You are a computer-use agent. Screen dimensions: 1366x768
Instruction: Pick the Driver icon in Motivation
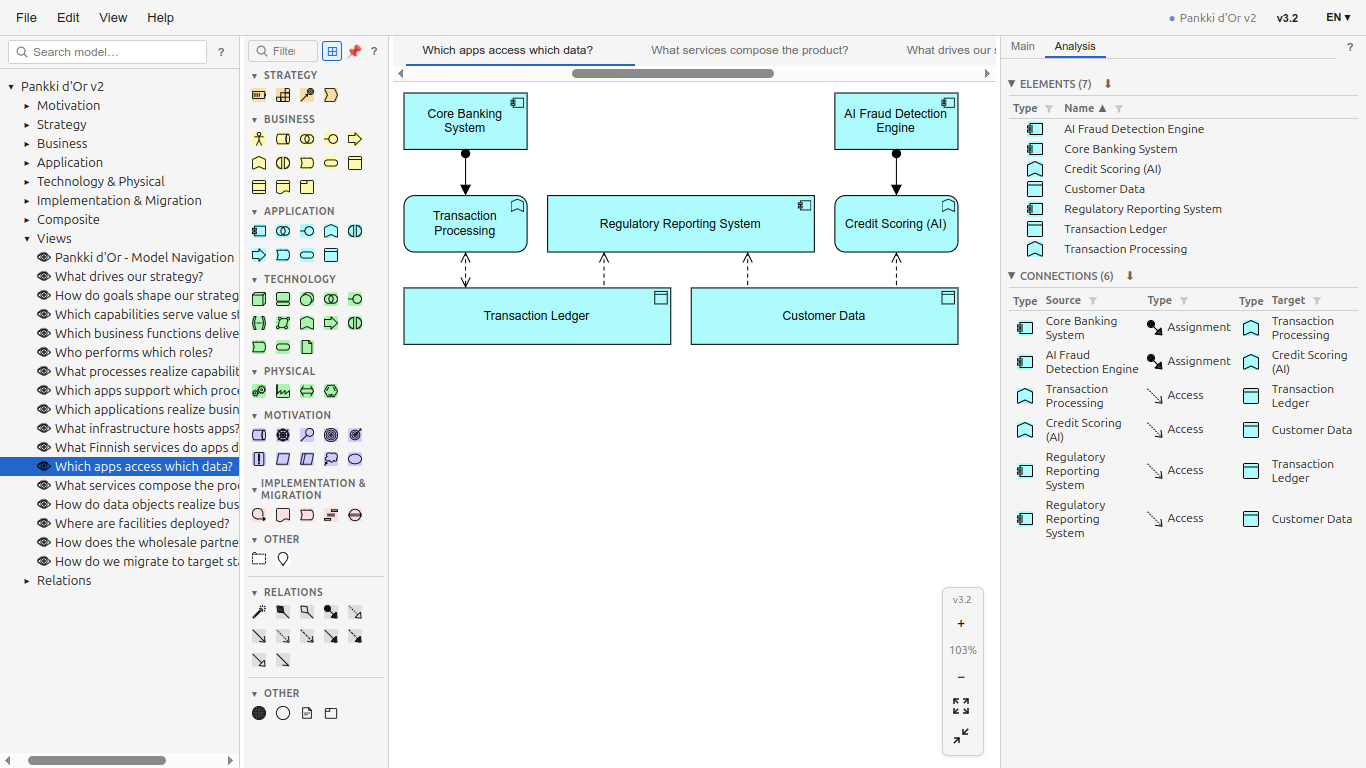[283, 435]
